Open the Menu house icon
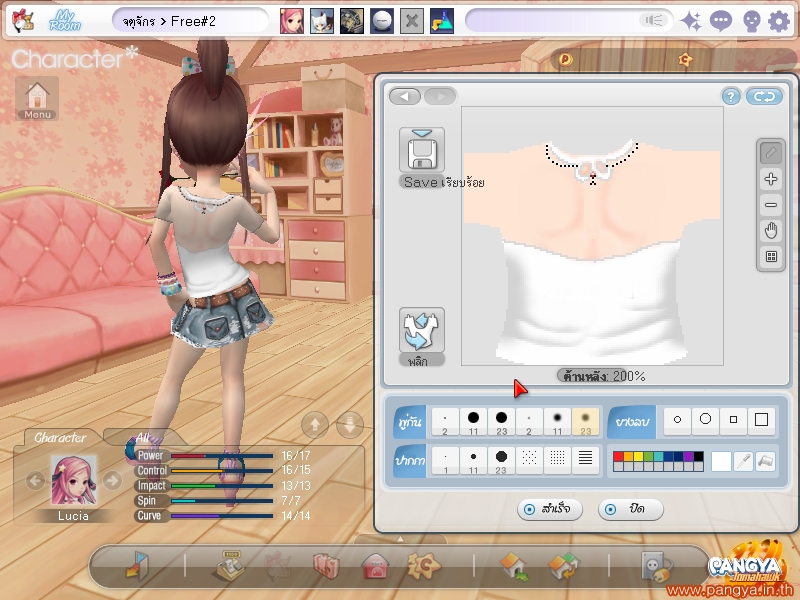The image size is (800, 600). click(x=37, y=98)
